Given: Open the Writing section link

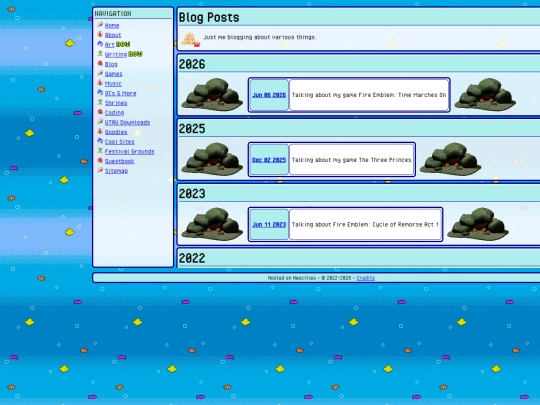Looking at the screenshot, I should (116, 54).
